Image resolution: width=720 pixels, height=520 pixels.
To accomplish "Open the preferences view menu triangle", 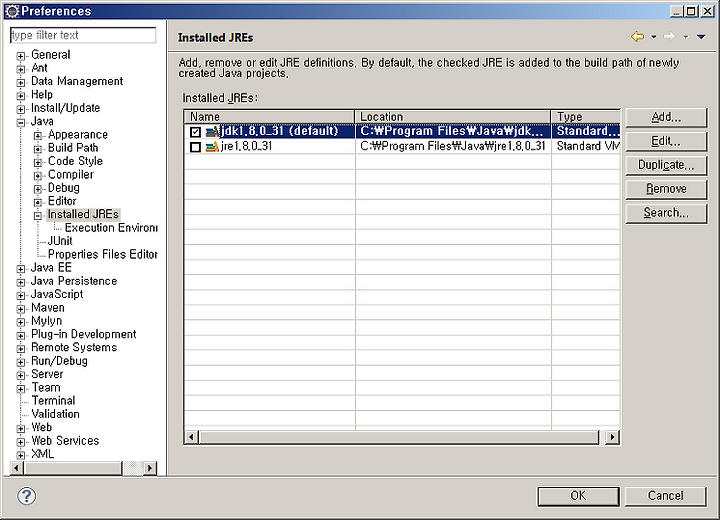I will click(701, 37).
